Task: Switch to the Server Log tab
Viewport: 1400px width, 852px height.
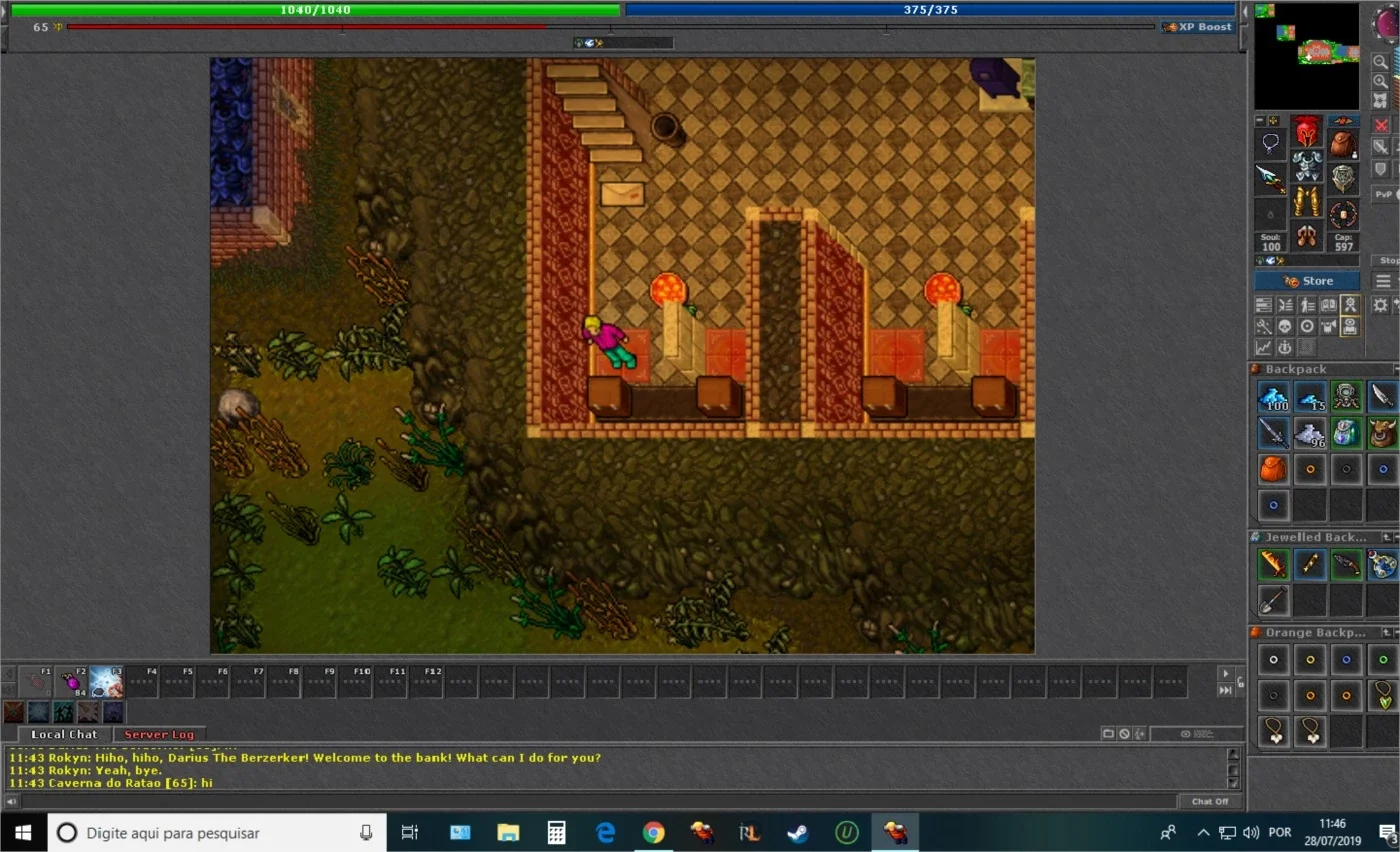Action: point(159,734)
